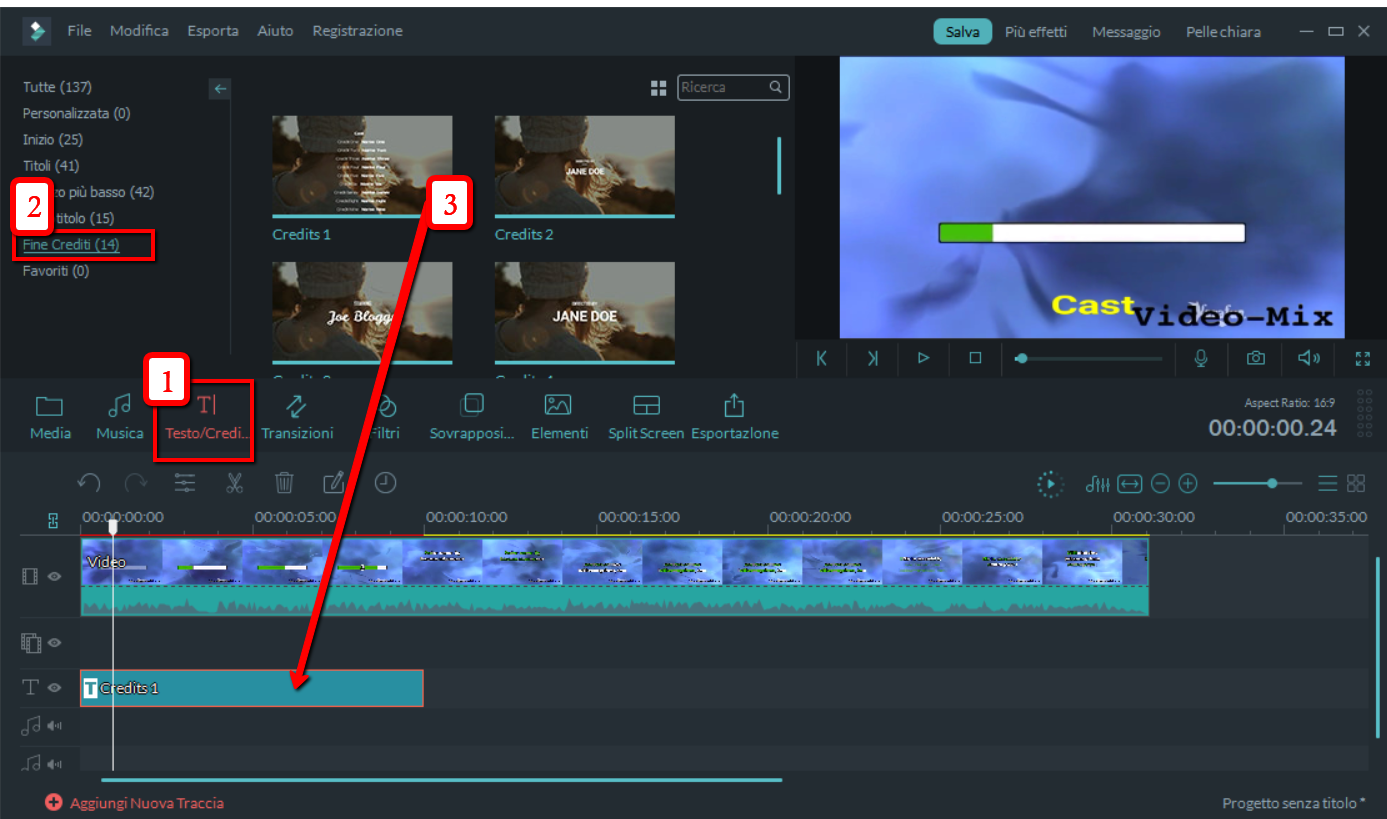Select the Credits 2 thumbnail
This screenshot has height=819, width=1387.
(584, 166)
